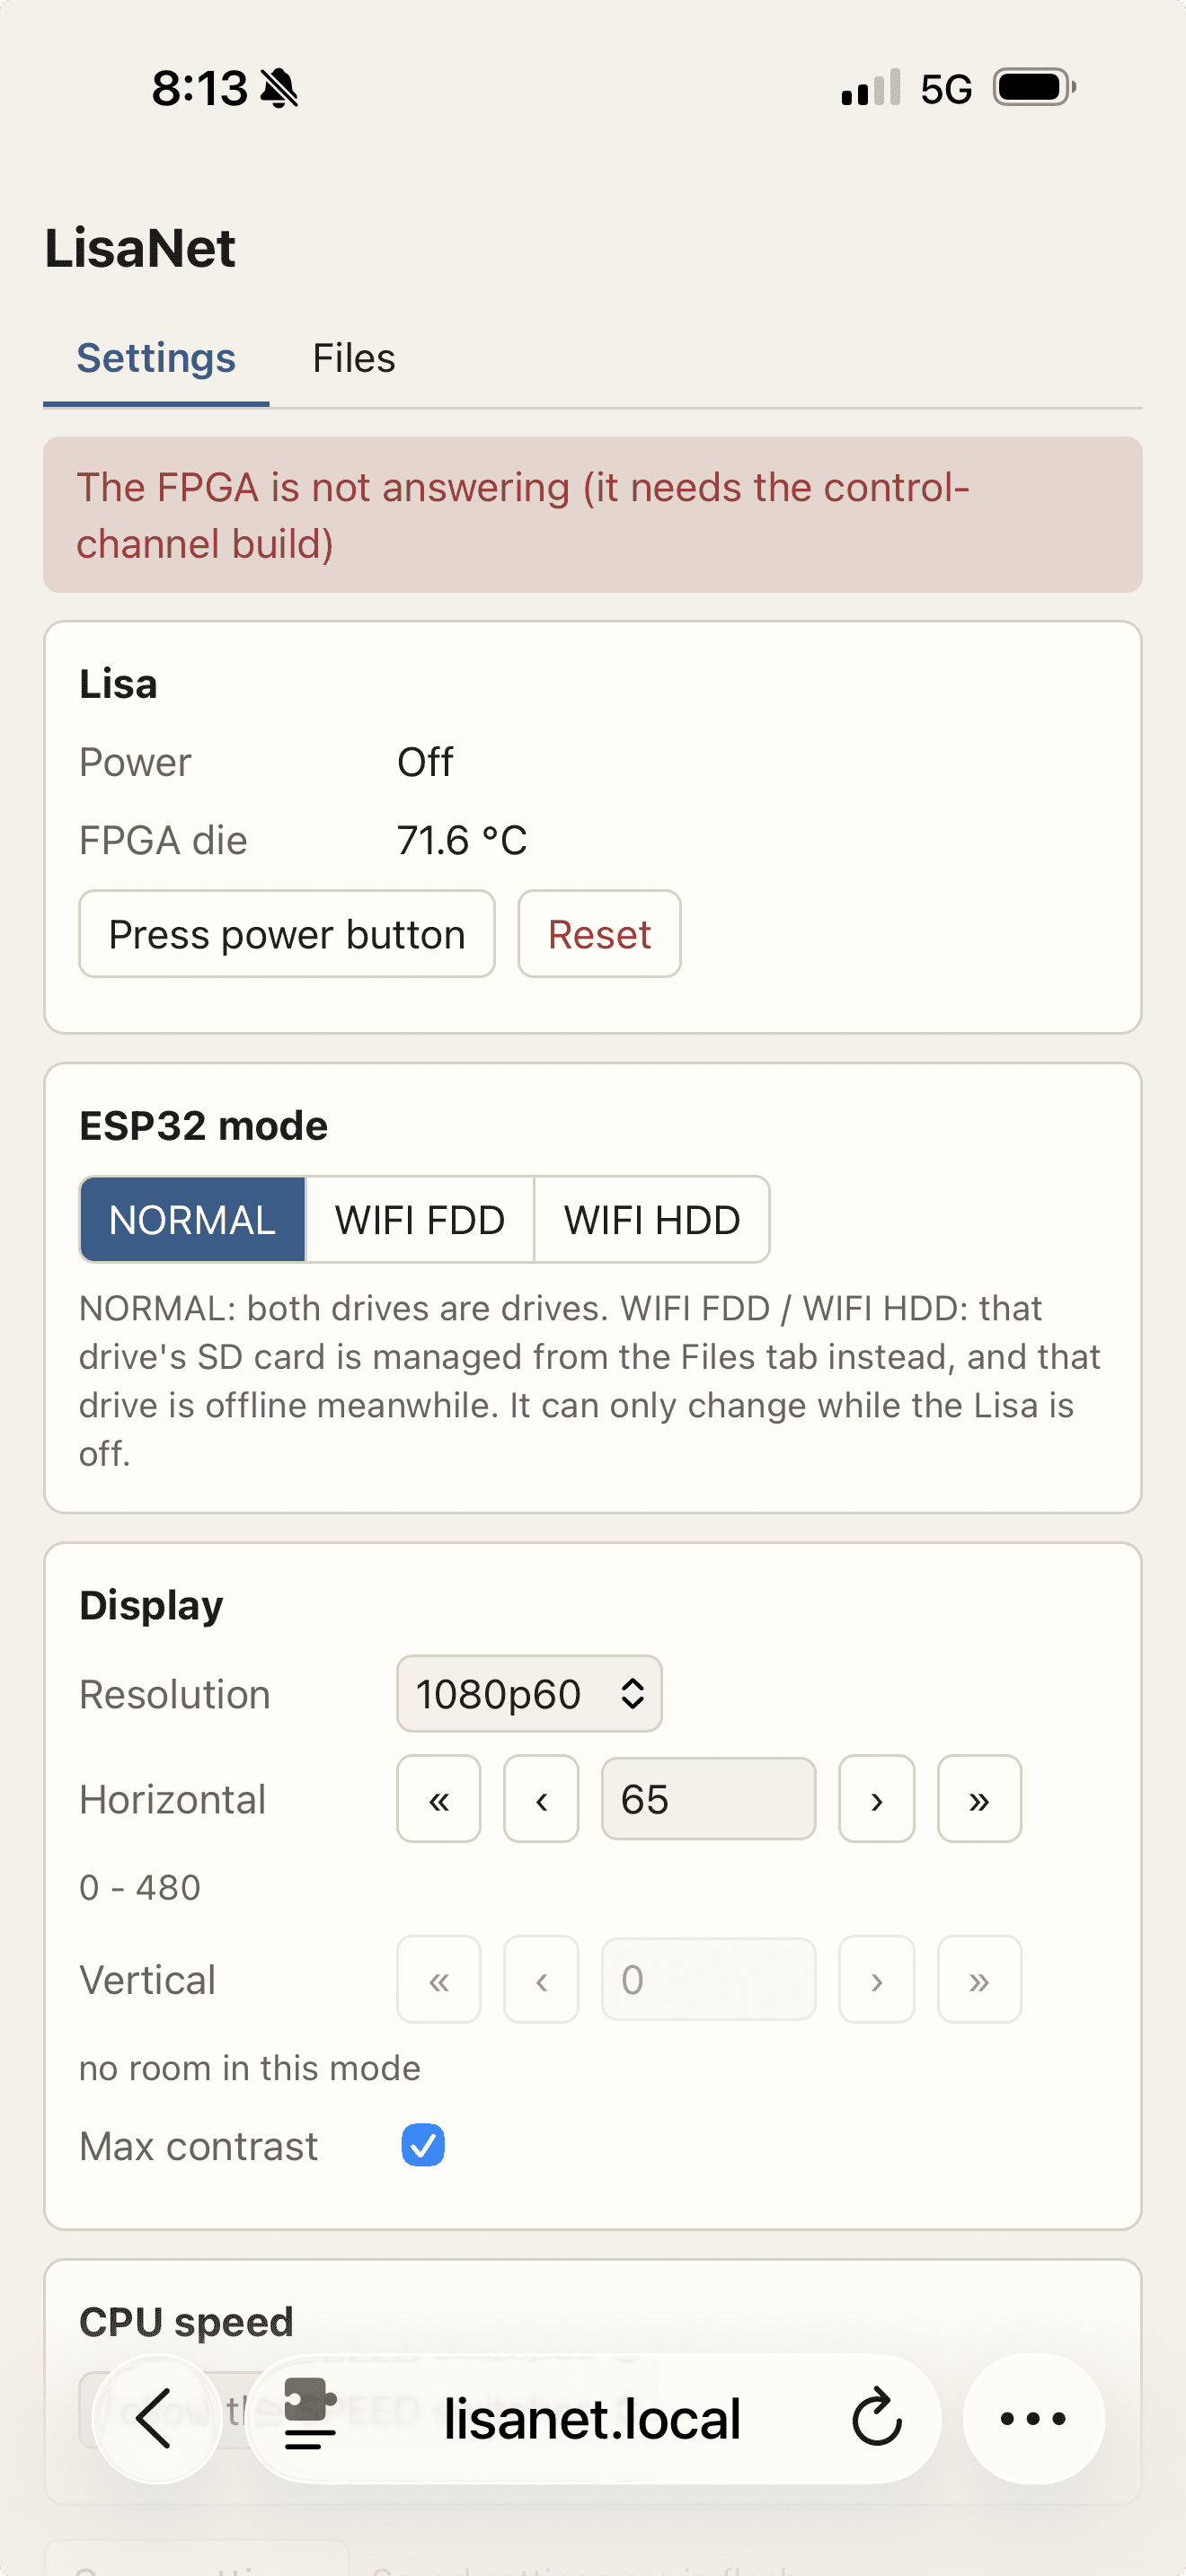
Task: Shift horizontal far left with double-chevron
Action: [438, 1799]
